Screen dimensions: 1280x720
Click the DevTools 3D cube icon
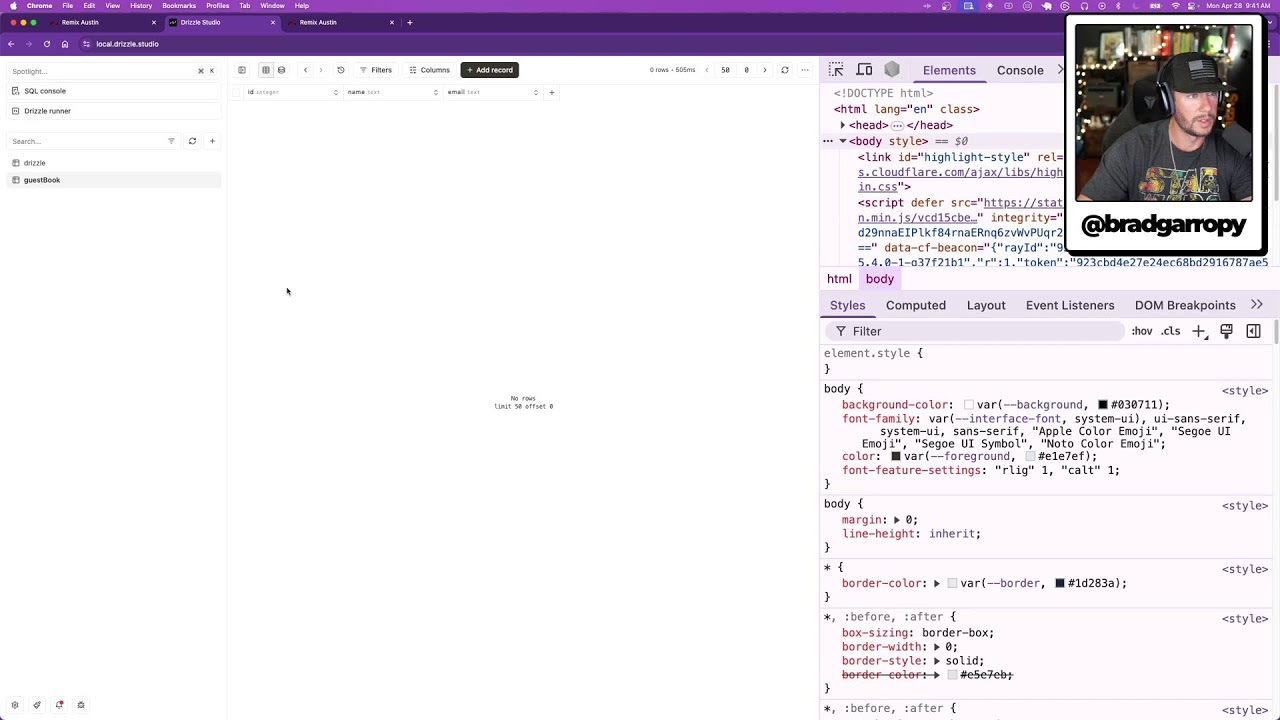pos(892,69)
